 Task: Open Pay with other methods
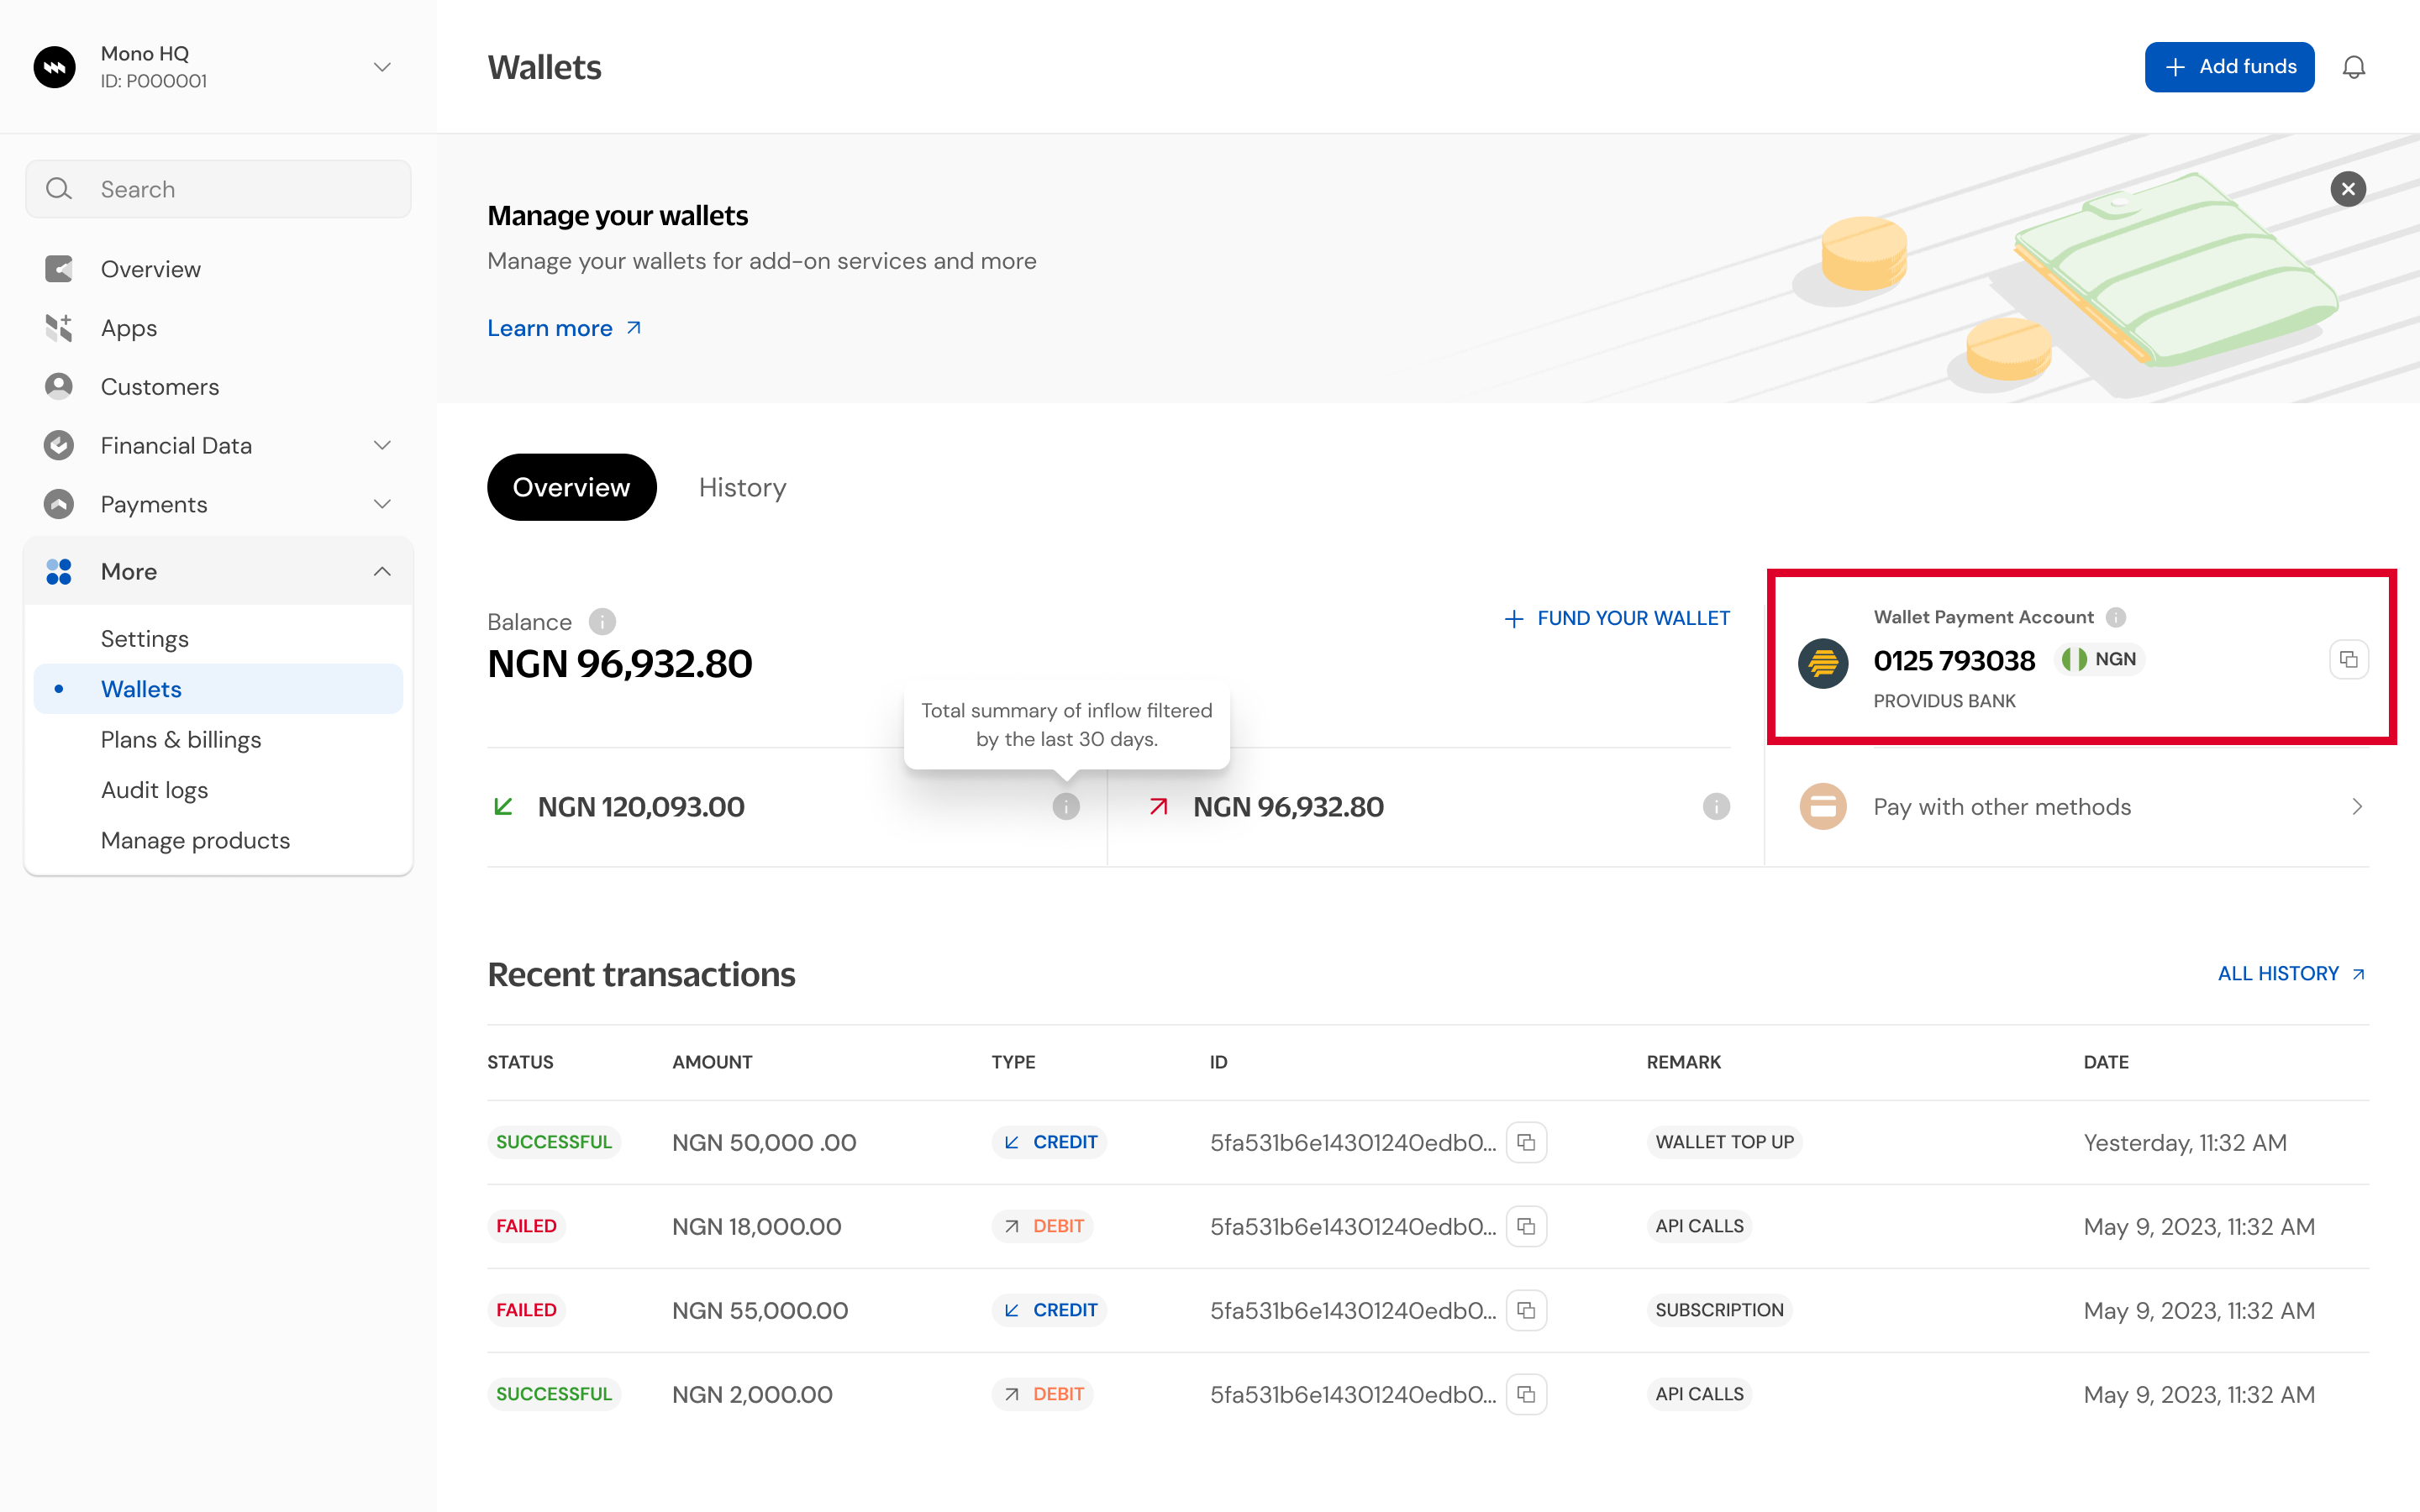[2081, 807]
